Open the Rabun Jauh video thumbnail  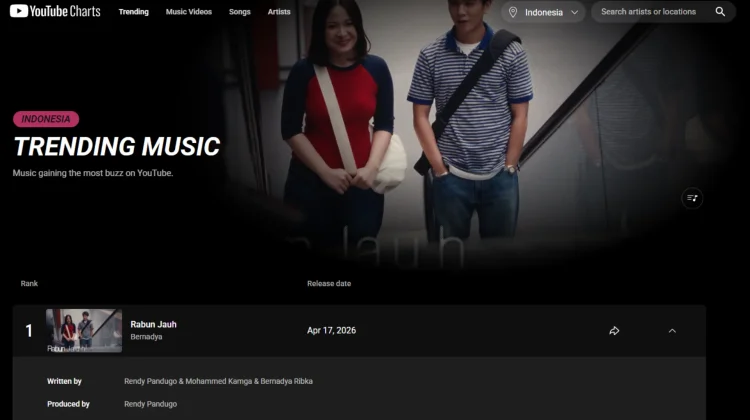tap(84, 331)
